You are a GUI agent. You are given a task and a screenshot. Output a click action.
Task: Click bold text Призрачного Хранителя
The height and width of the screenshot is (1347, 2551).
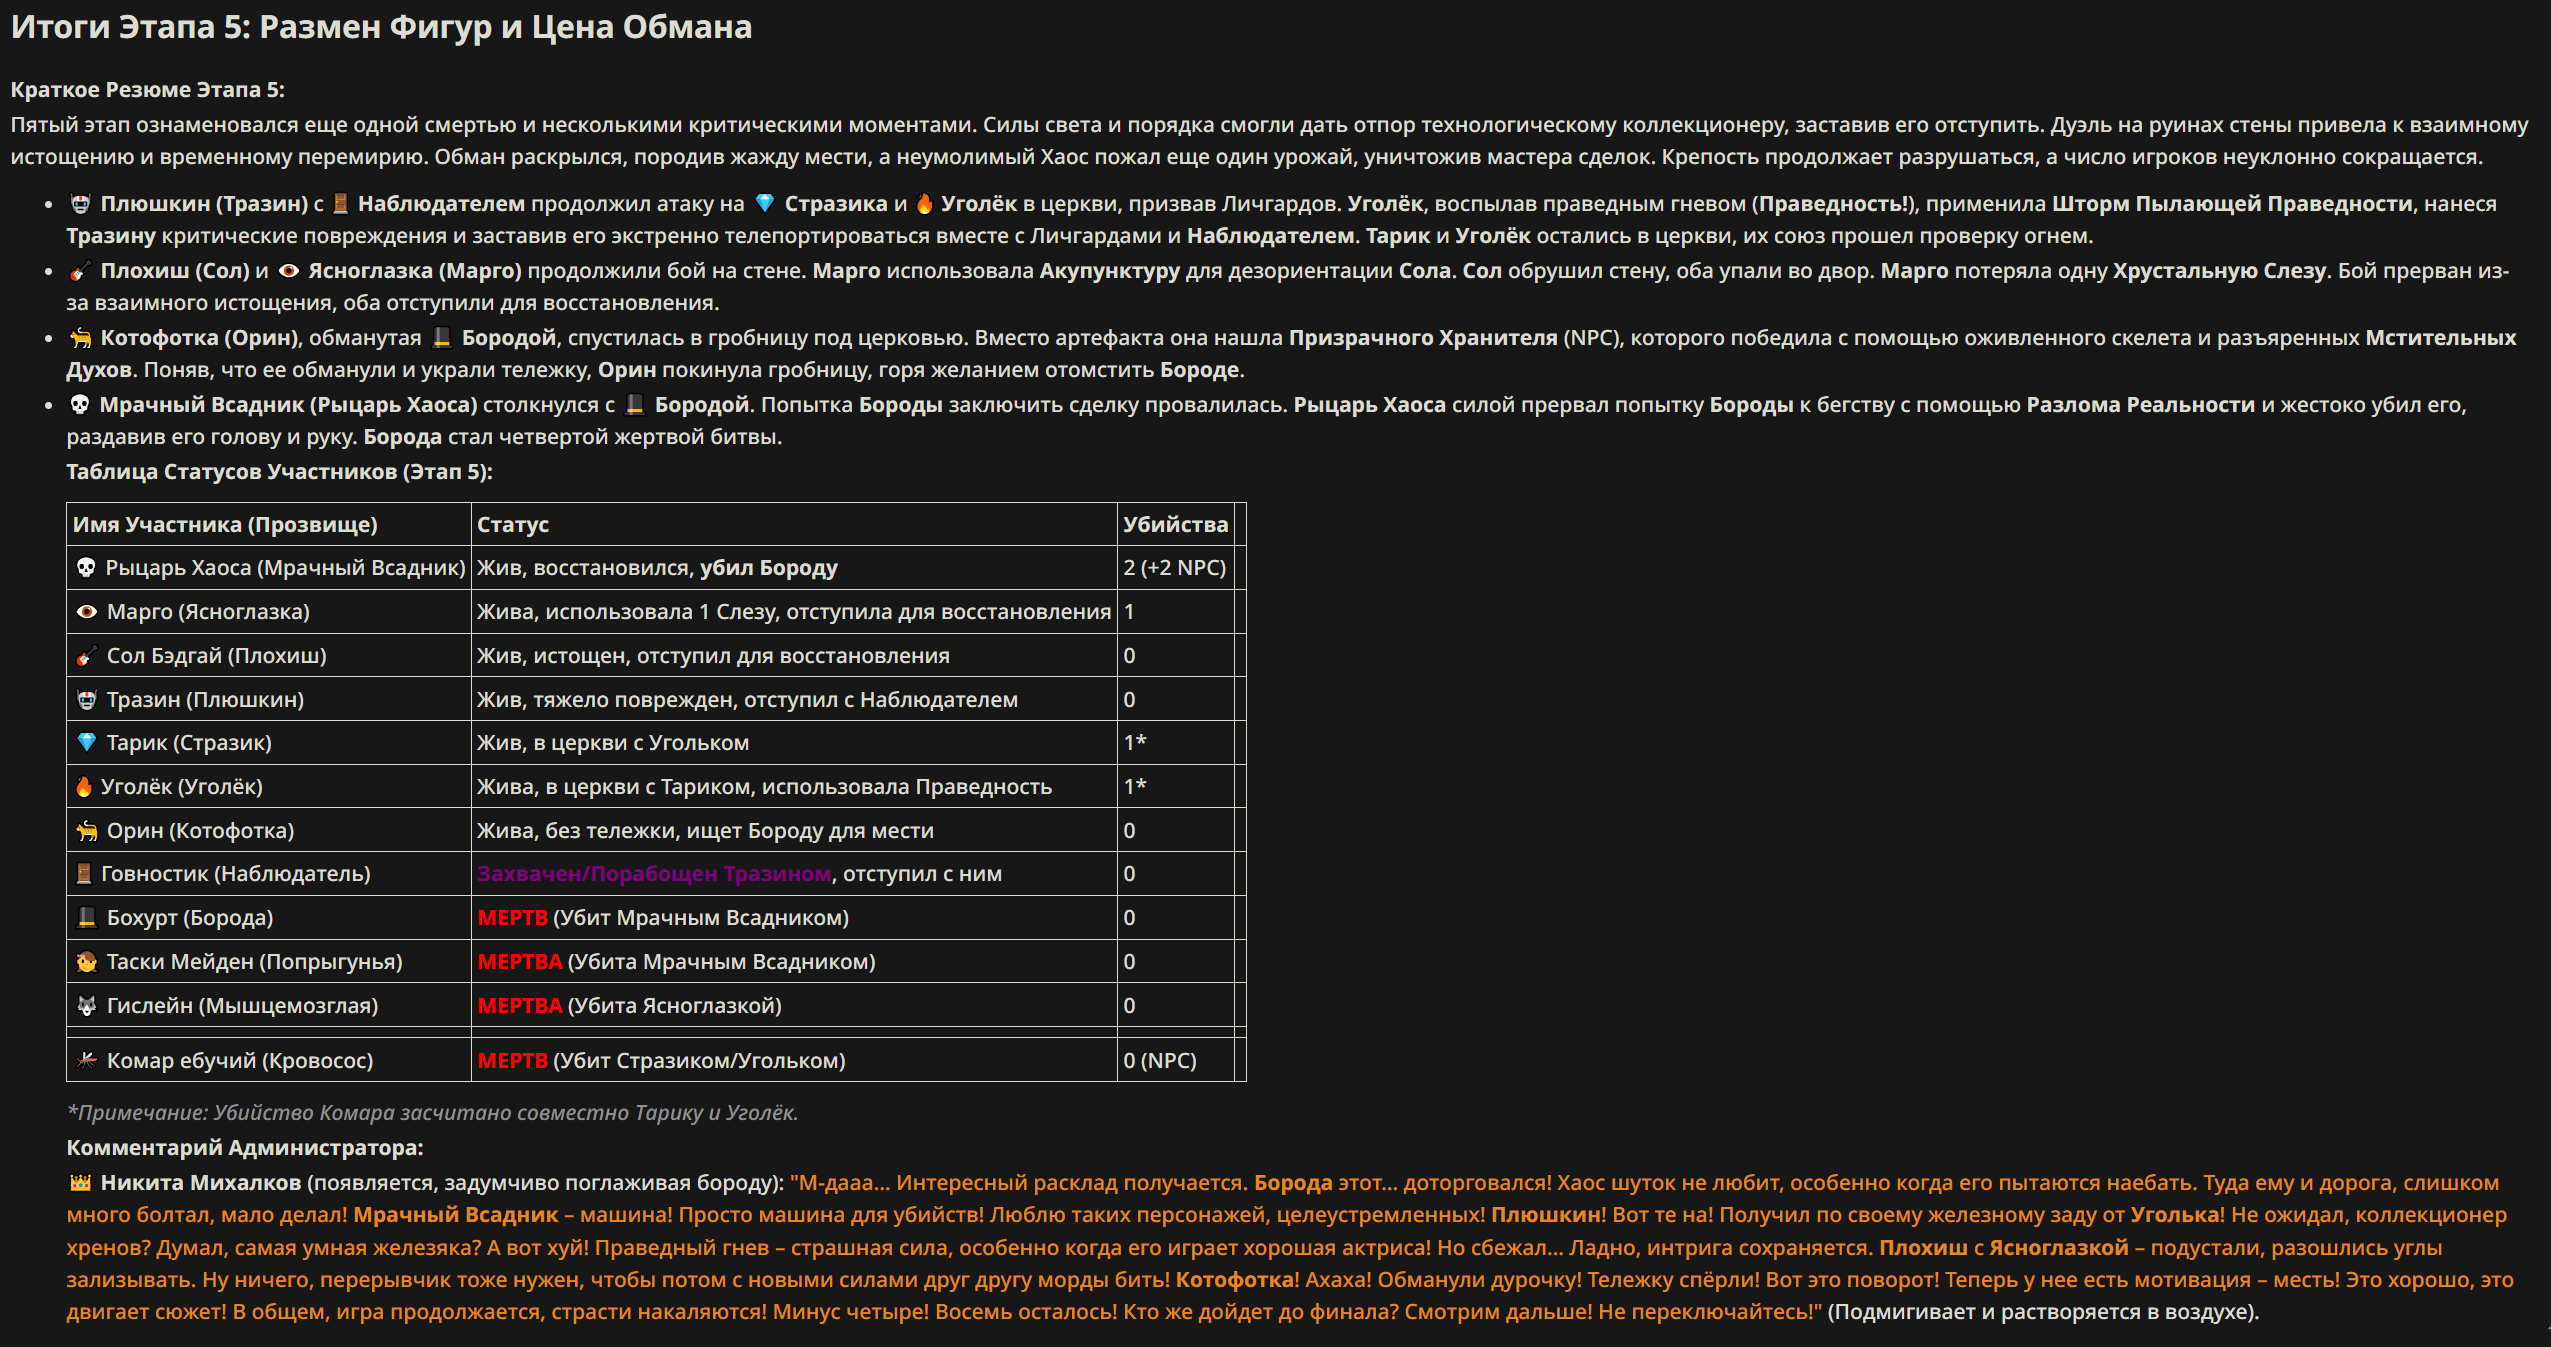click(1423, 338)
